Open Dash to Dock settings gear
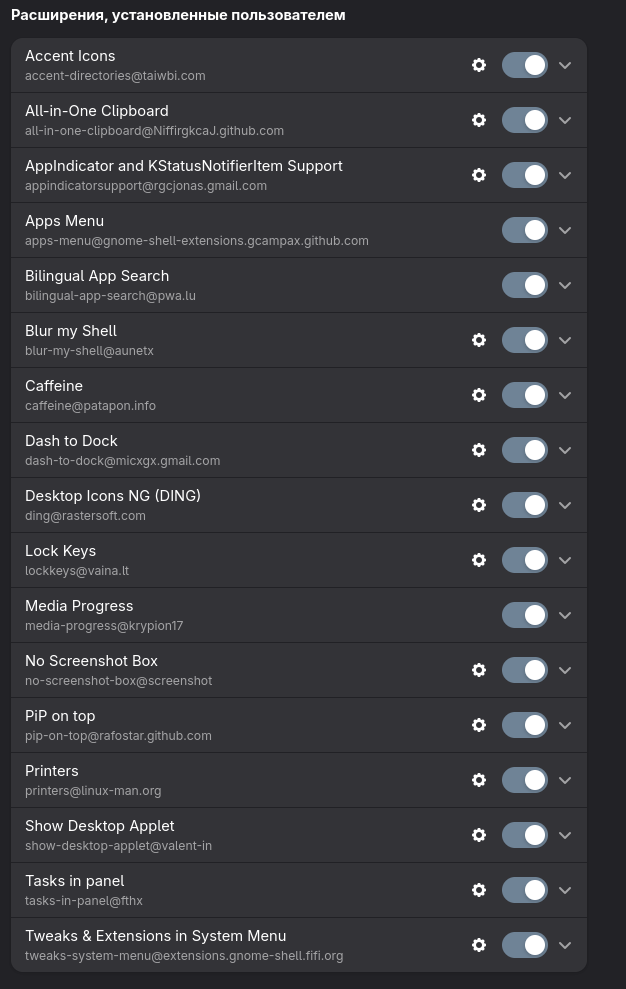Viewport: 626px width, 989px height. point(479,450)
